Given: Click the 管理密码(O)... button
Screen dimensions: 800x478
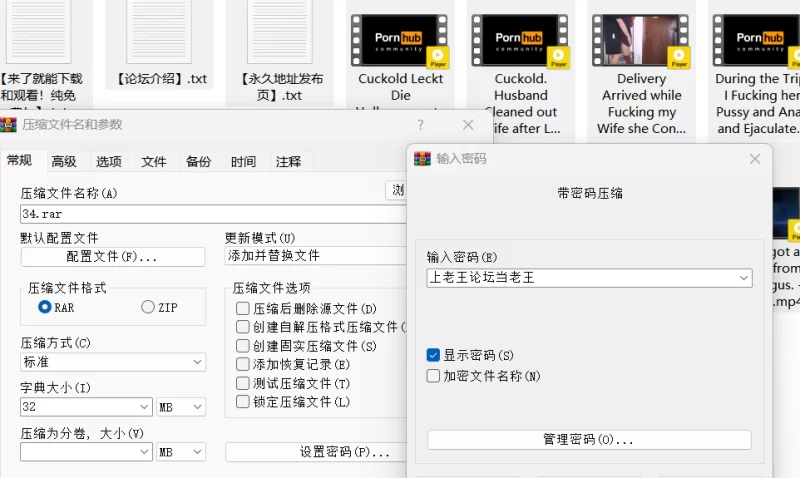Looking at the screenshot, I should click(x=589, y=440).
